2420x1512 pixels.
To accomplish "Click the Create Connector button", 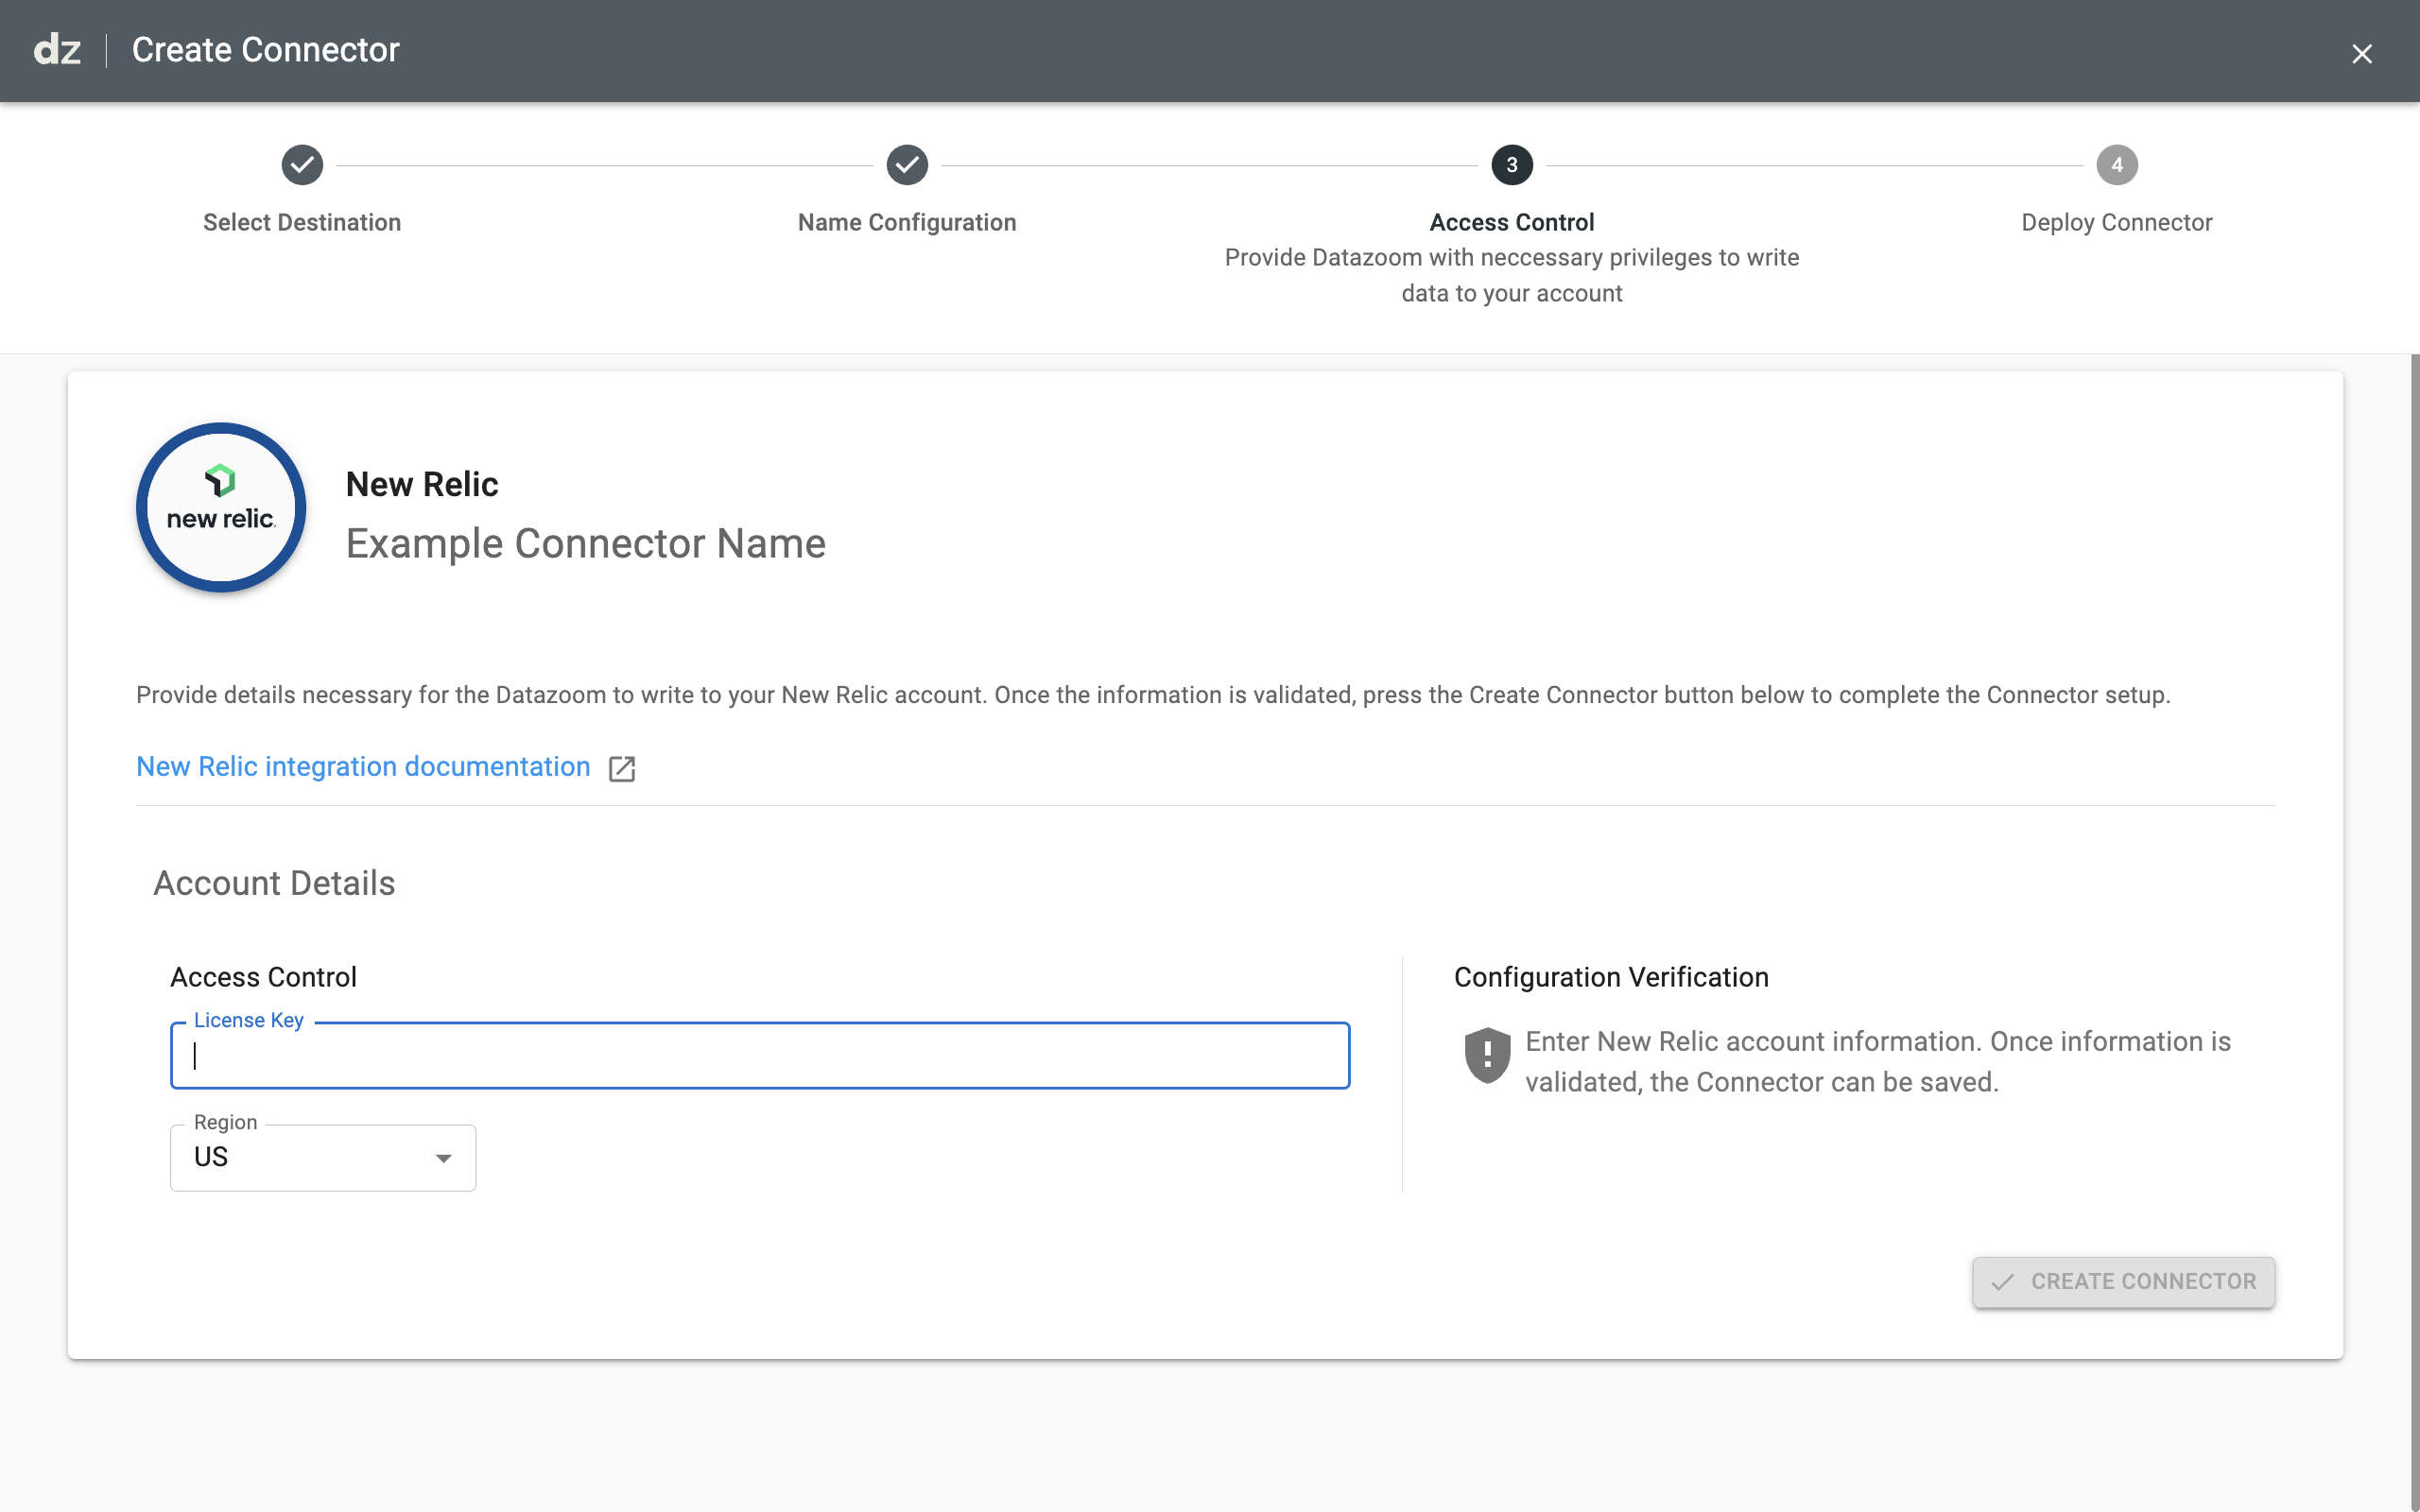I will pyautogui.click(x=2123, y=1282).
